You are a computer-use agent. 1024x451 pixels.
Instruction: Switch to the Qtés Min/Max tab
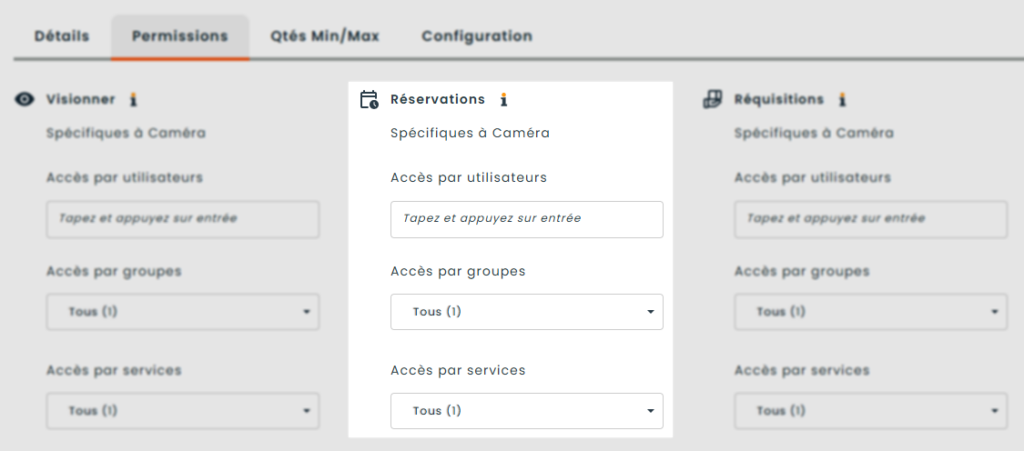pos(324,36)
